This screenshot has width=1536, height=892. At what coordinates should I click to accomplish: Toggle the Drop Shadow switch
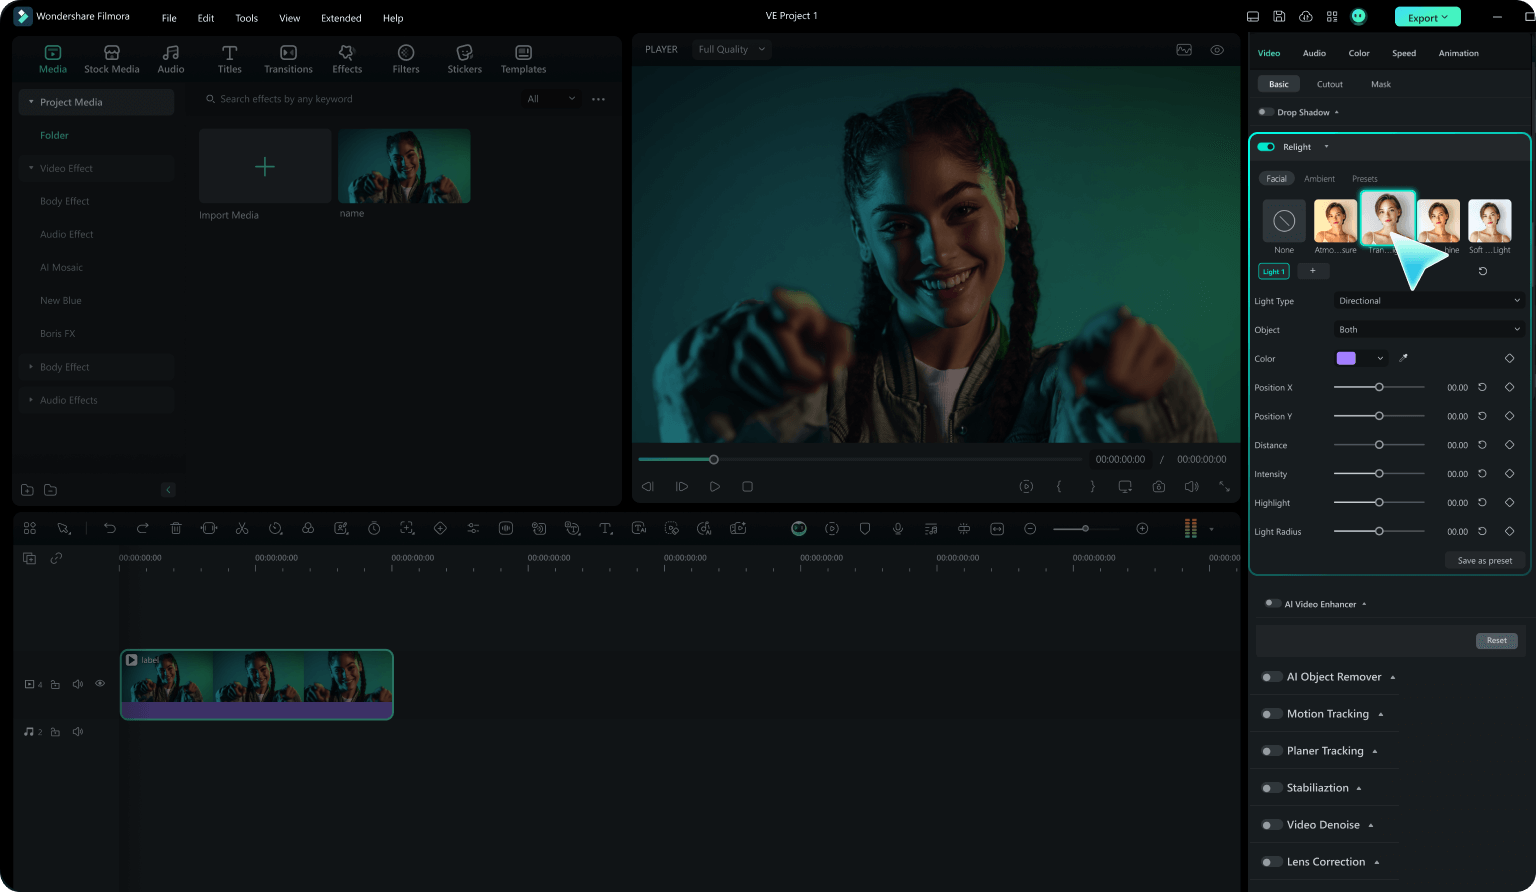[x=1266, y=112]
